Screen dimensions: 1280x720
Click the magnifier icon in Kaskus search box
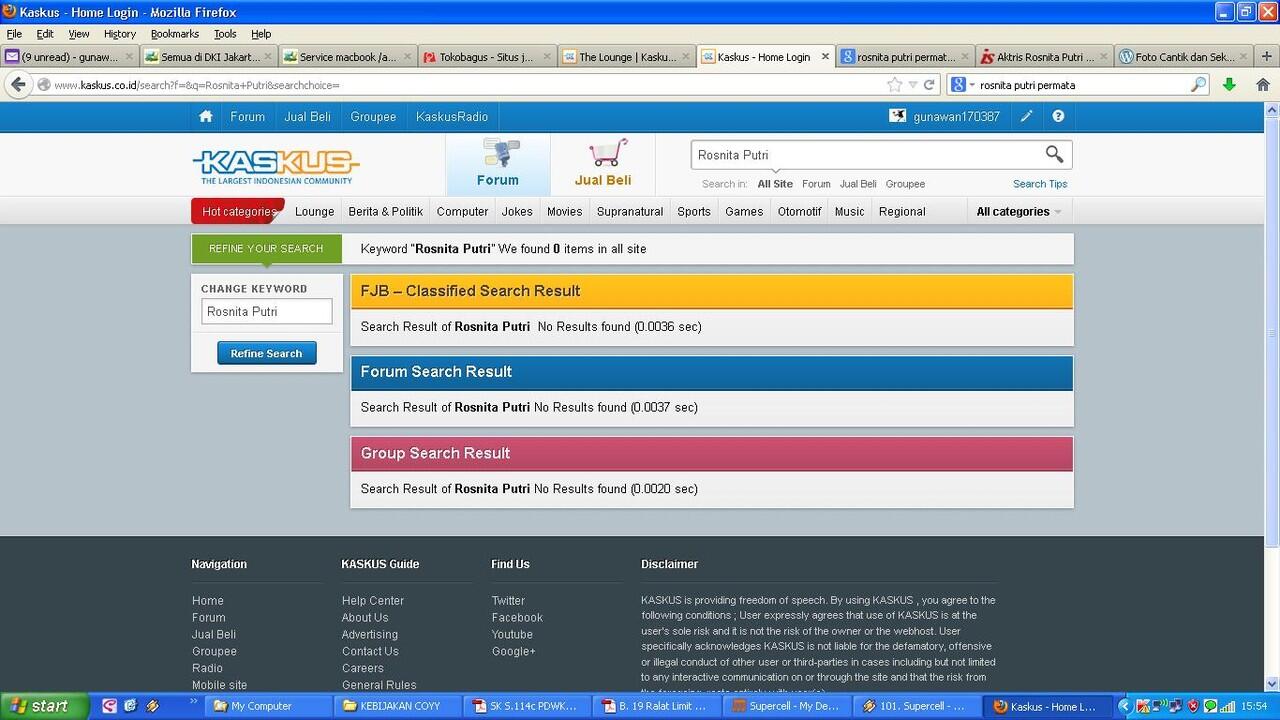pos(1054,154)
